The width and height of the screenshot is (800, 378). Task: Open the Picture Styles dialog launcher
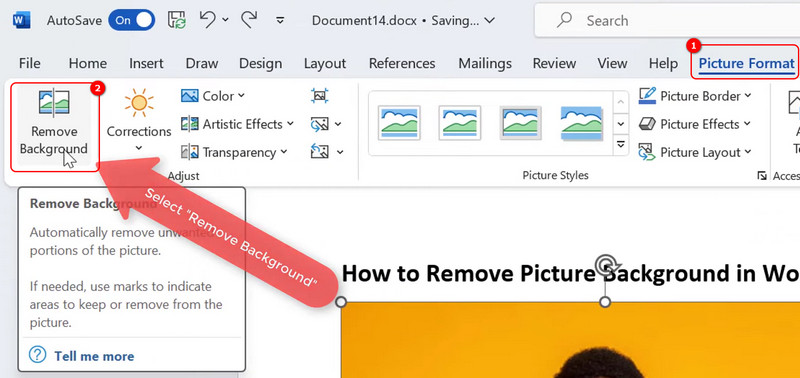point(762,175)
